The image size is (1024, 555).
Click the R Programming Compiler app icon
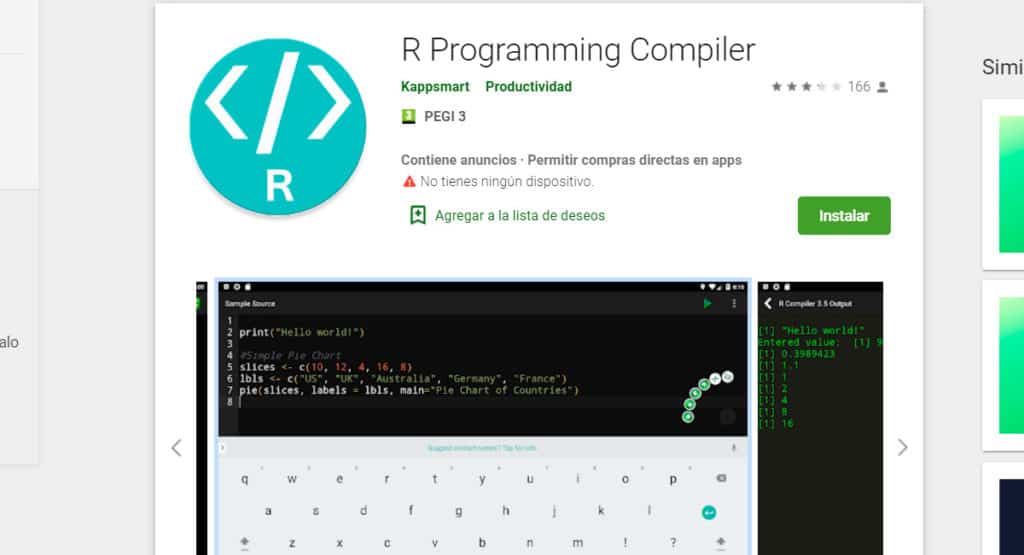pyautogui.click(x=278, y=127)
